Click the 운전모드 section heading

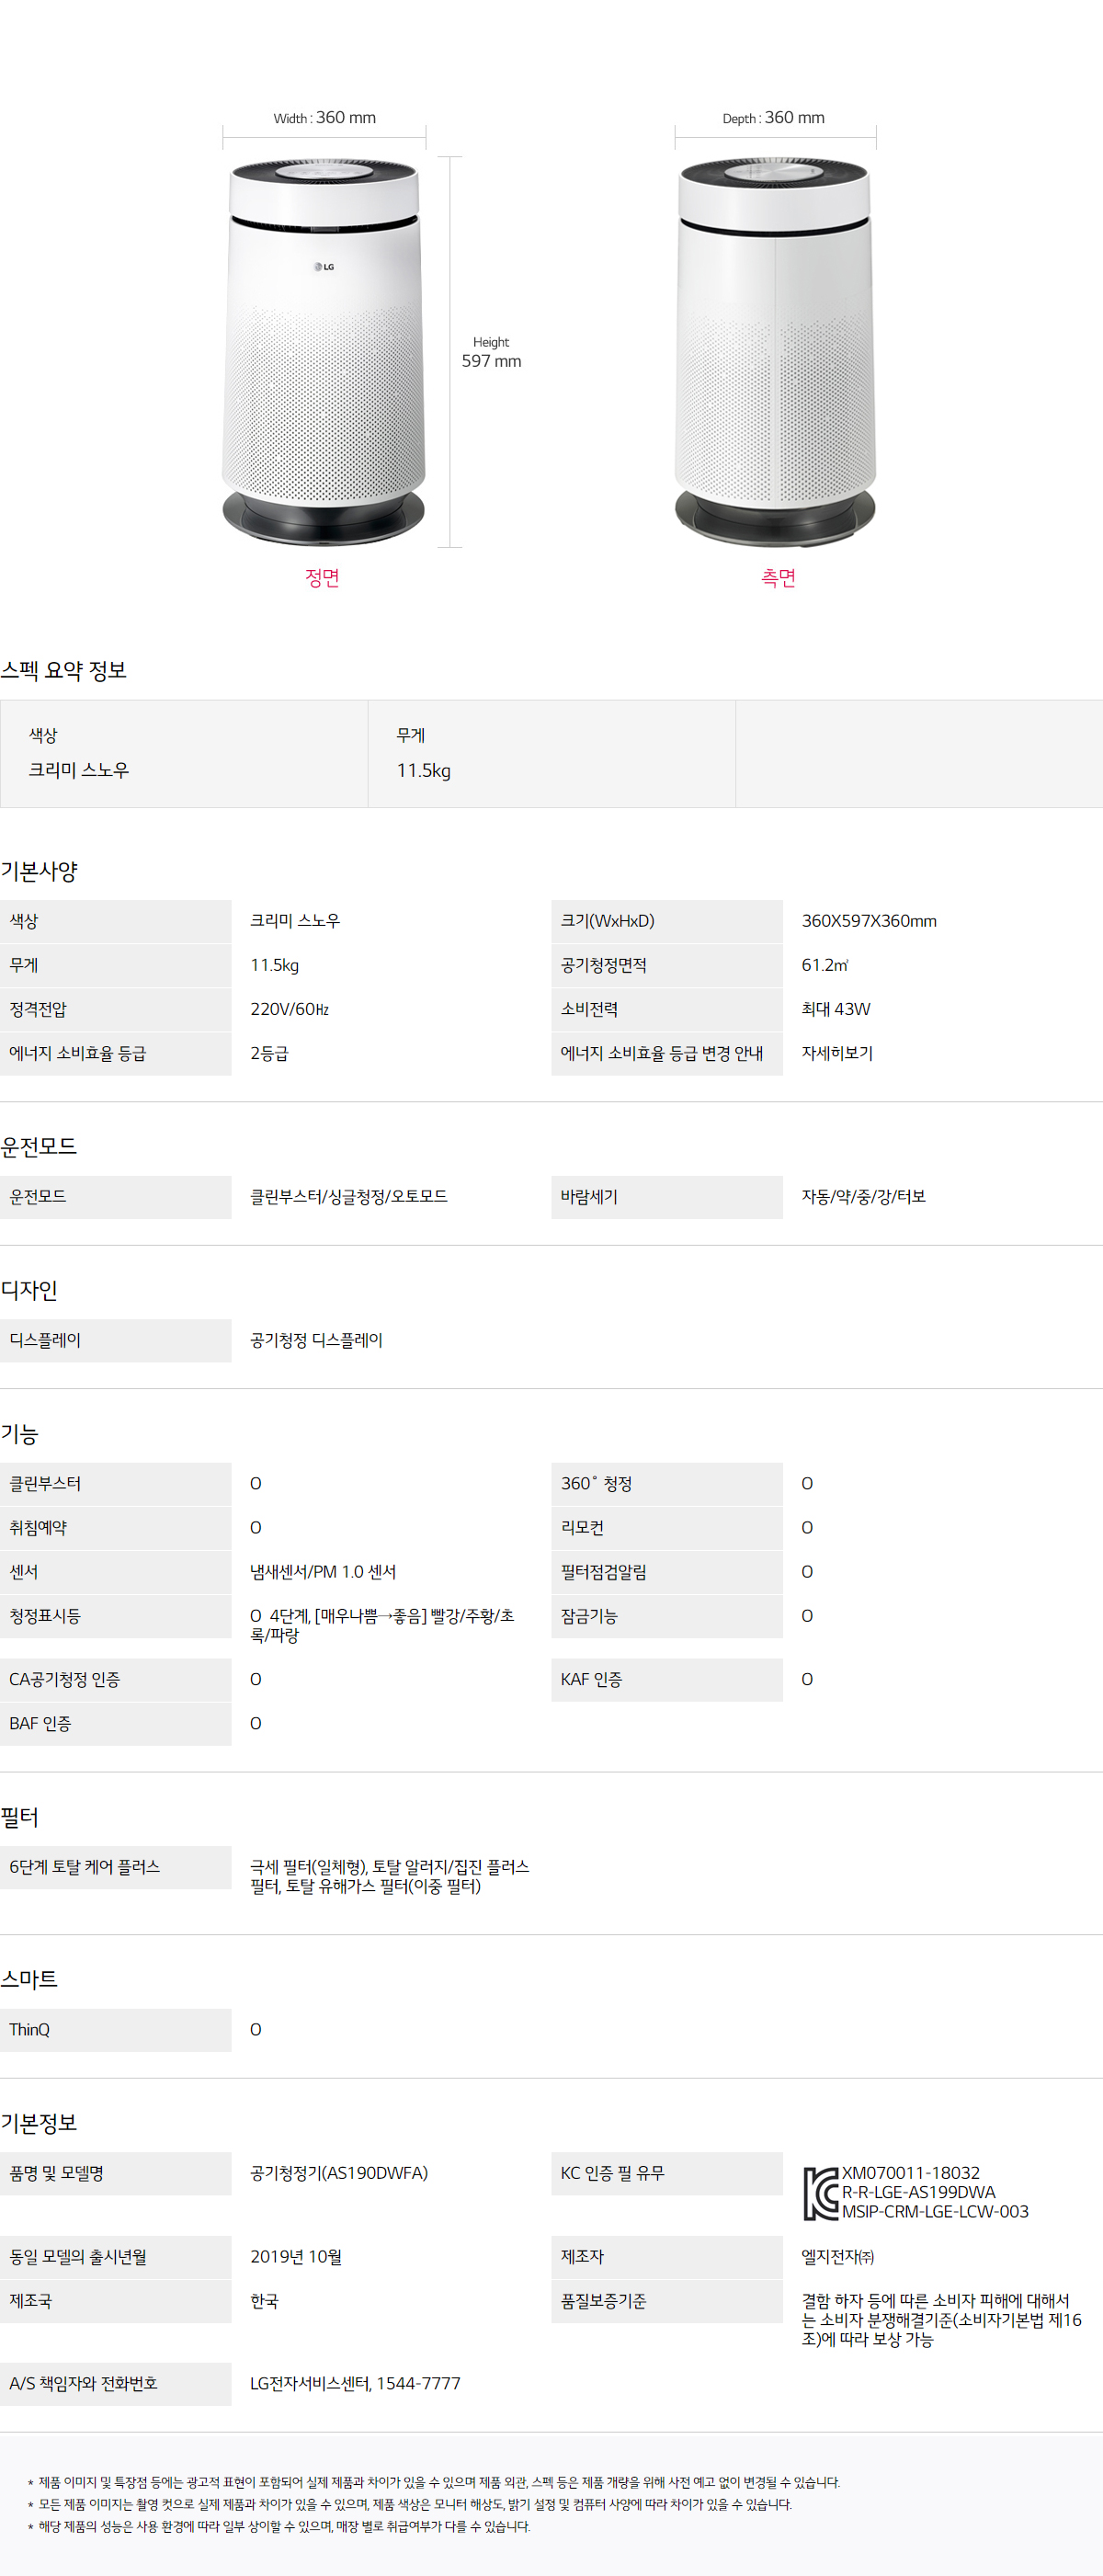click(x=39, y=1146)
